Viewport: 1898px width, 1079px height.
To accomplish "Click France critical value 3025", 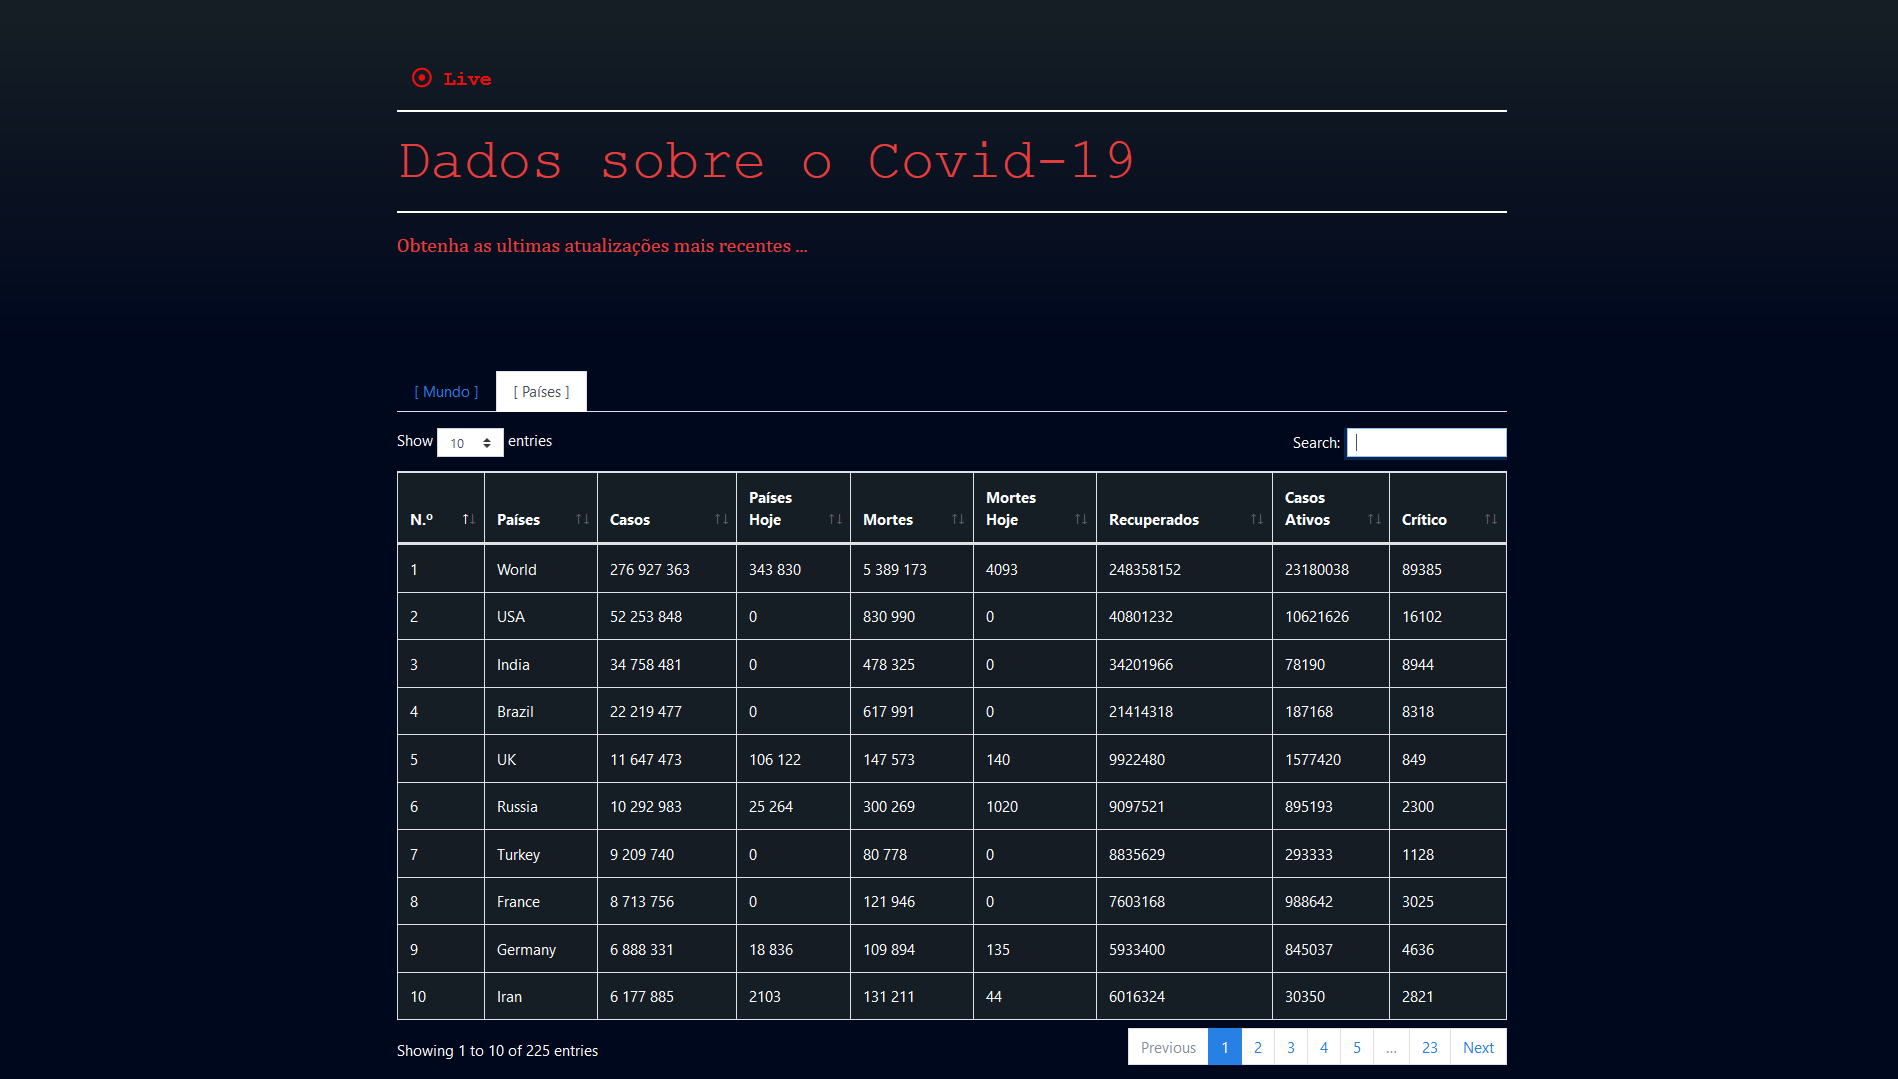I will click(1418, 901).
